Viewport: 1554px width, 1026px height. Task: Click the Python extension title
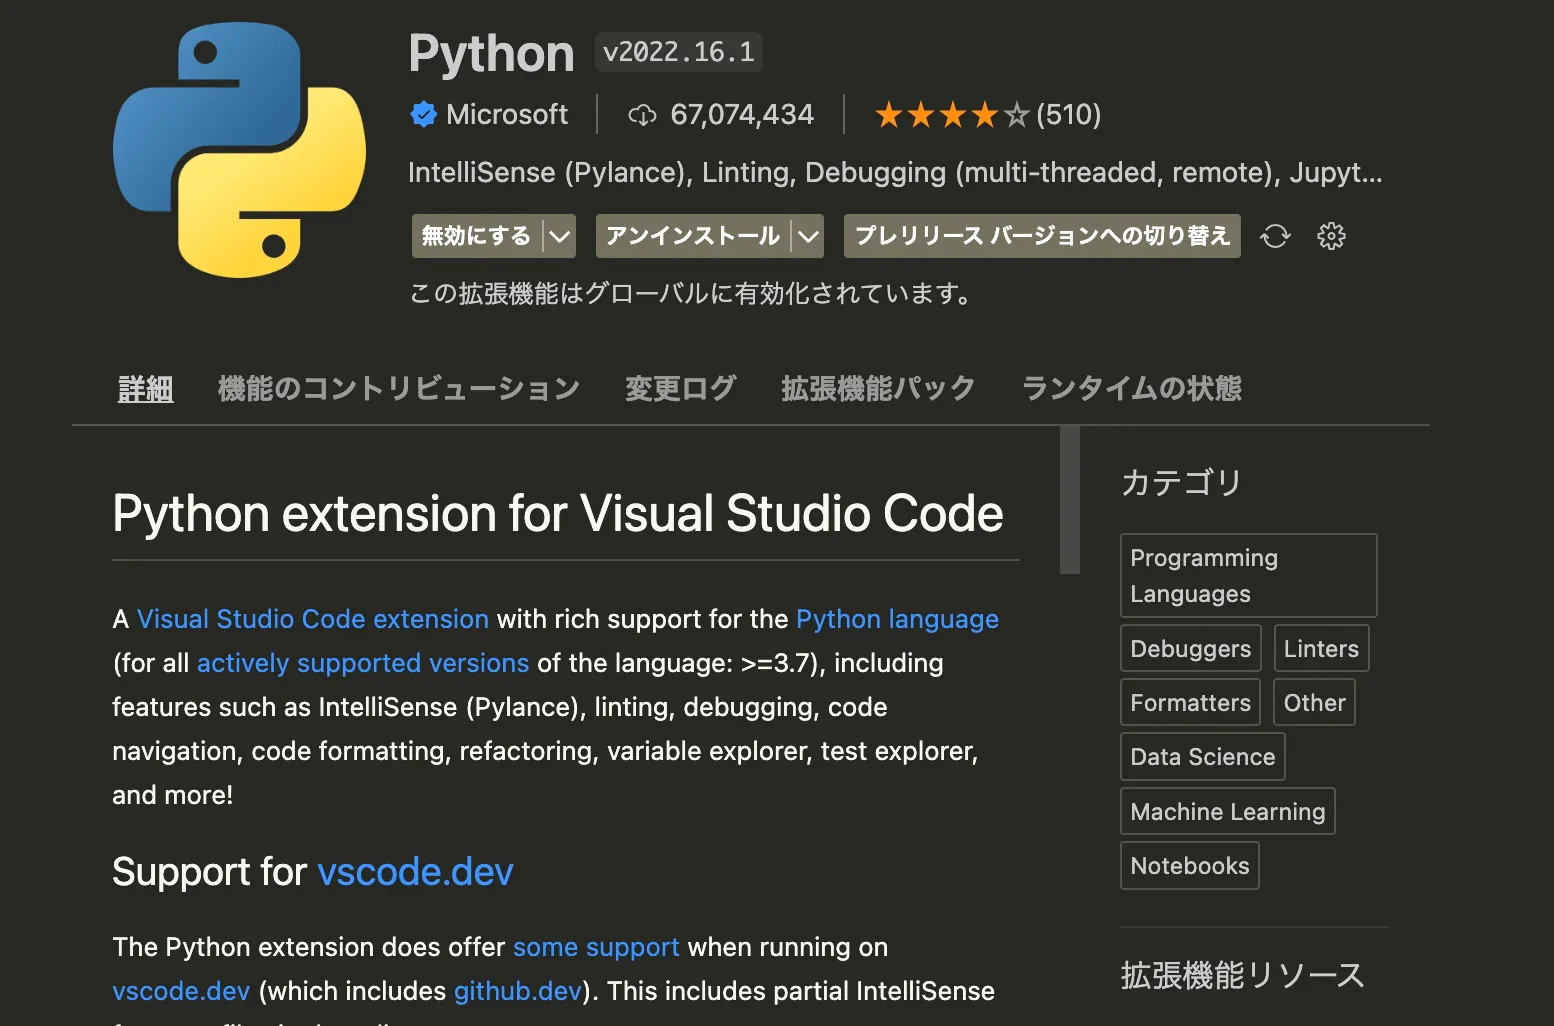click(x=491, y=53)
